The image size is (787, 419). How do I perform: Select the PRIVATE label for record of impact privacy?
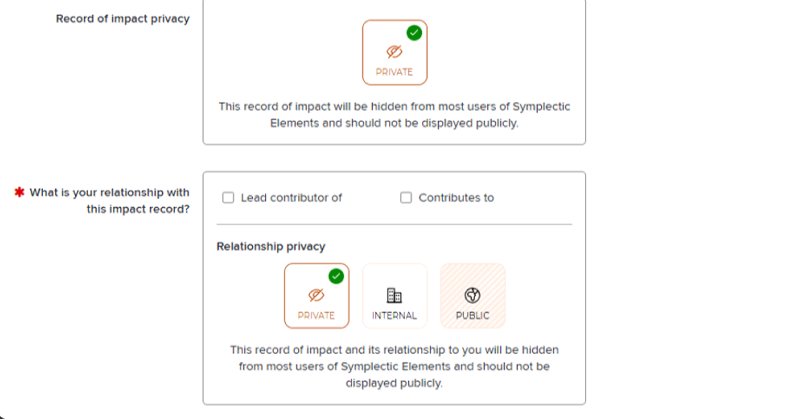click(395, 72)
